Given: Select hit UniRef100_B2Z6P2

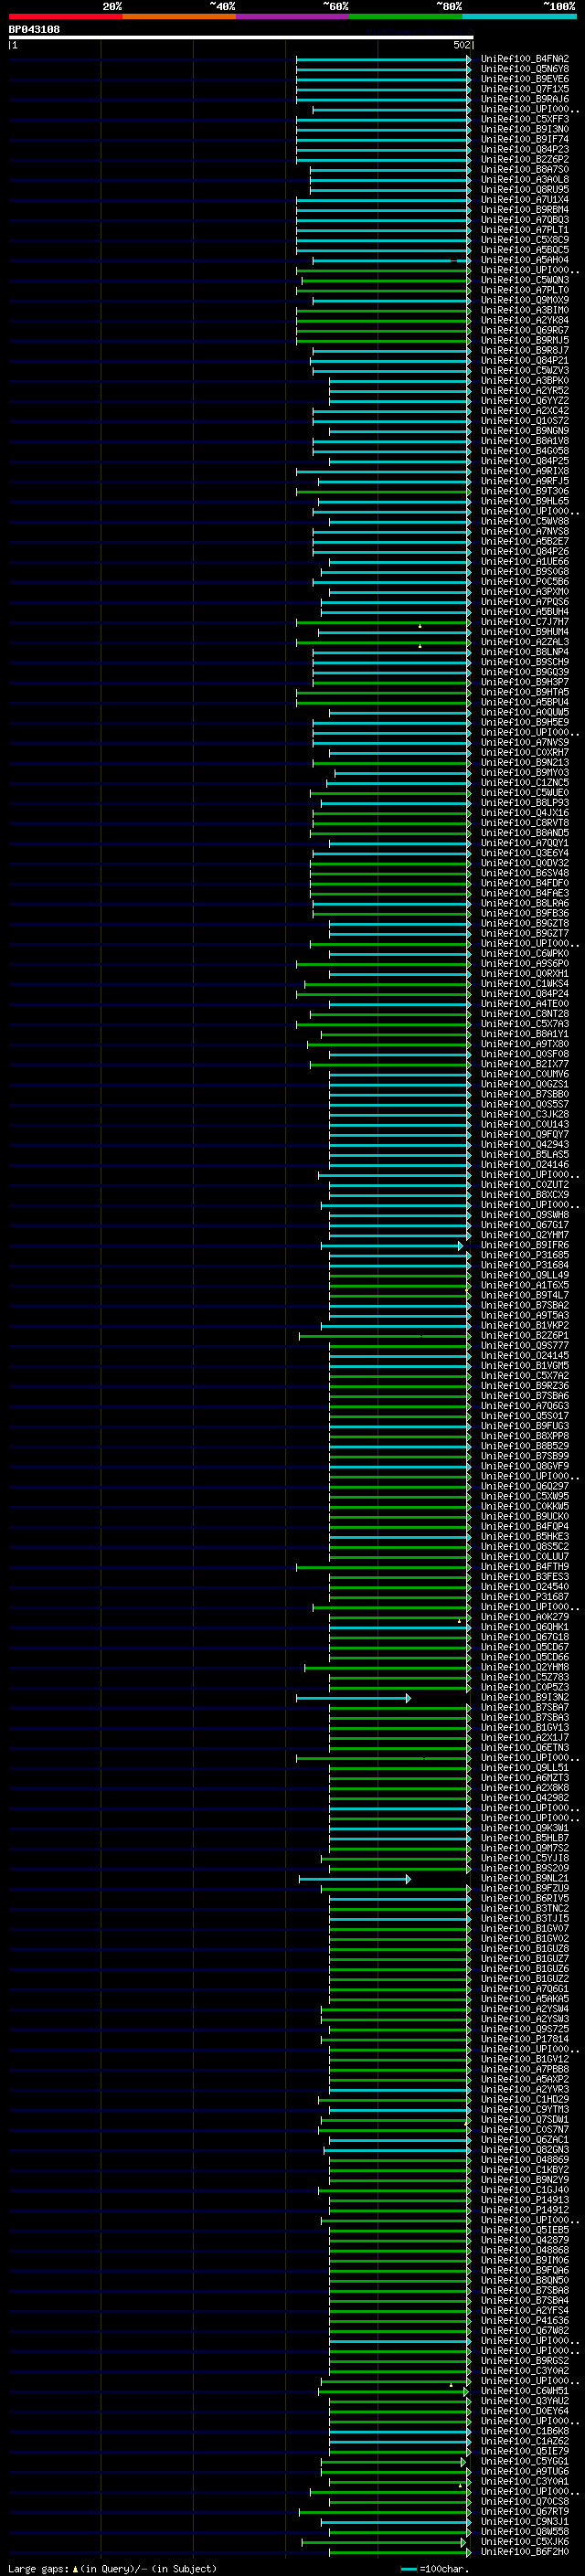Looking at the screenshot, I should click(524, 159).
